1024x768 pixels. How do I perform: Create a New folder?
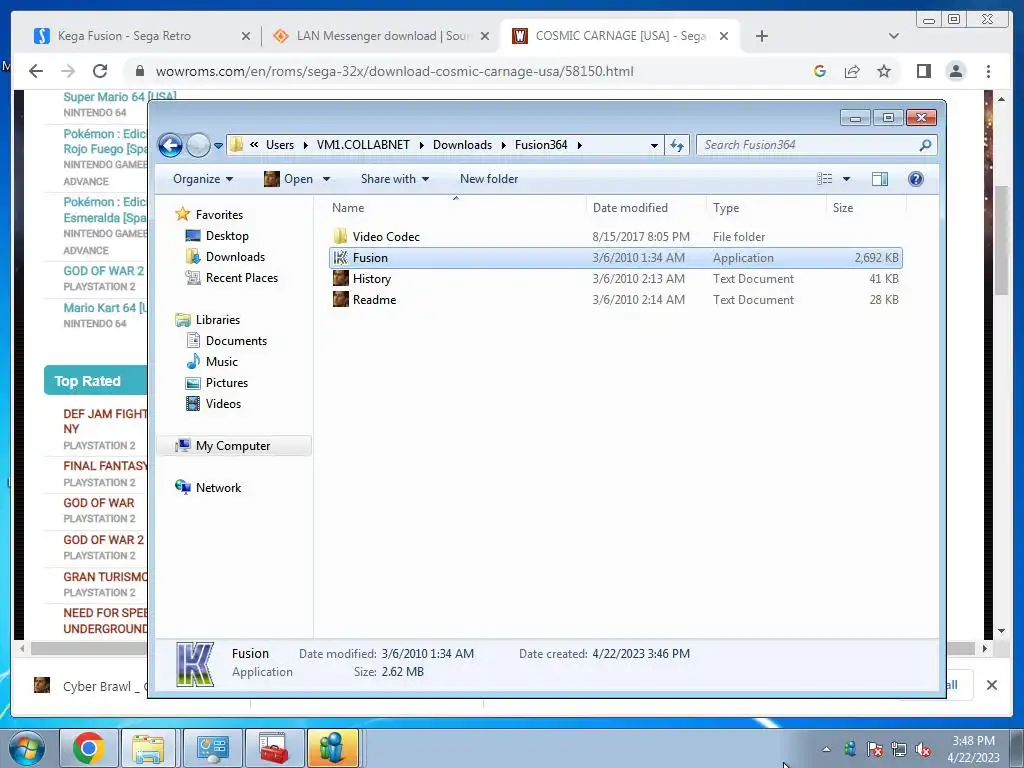tap(488, 179)
